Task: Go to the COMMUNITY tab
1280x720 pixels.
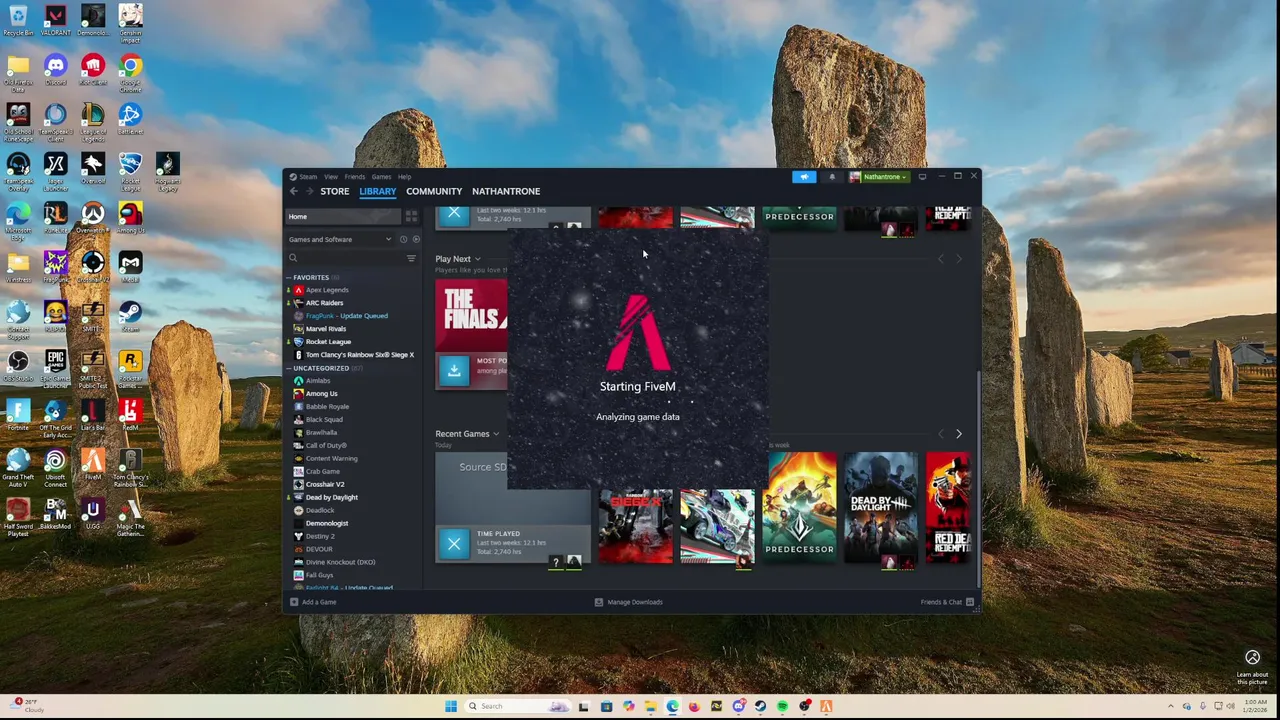Action: [x=434, y=191]
